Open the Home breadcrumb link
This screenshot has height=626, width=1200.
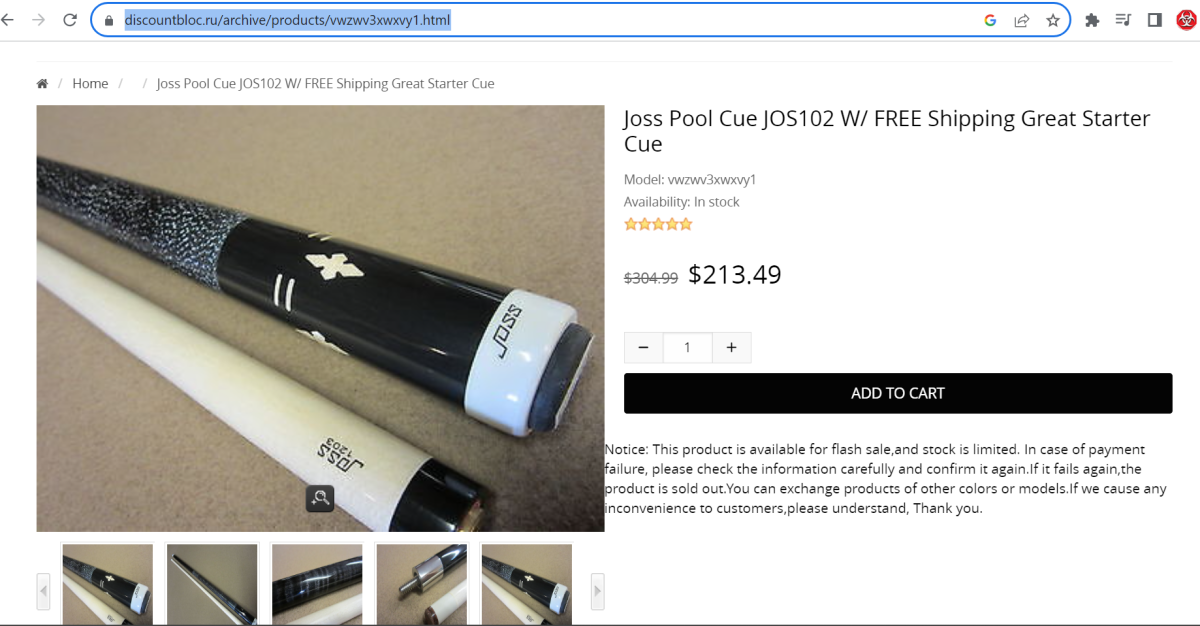tap(90, 84)
